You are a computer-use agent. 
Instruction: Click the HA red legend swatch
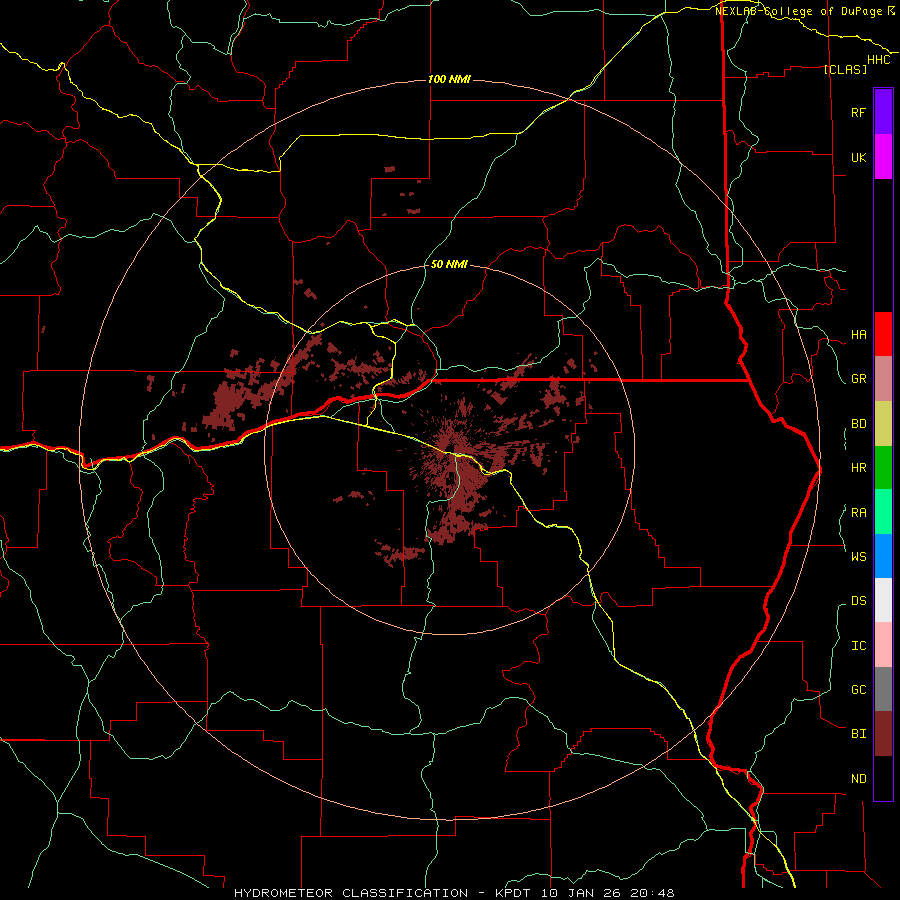(883, 334)
